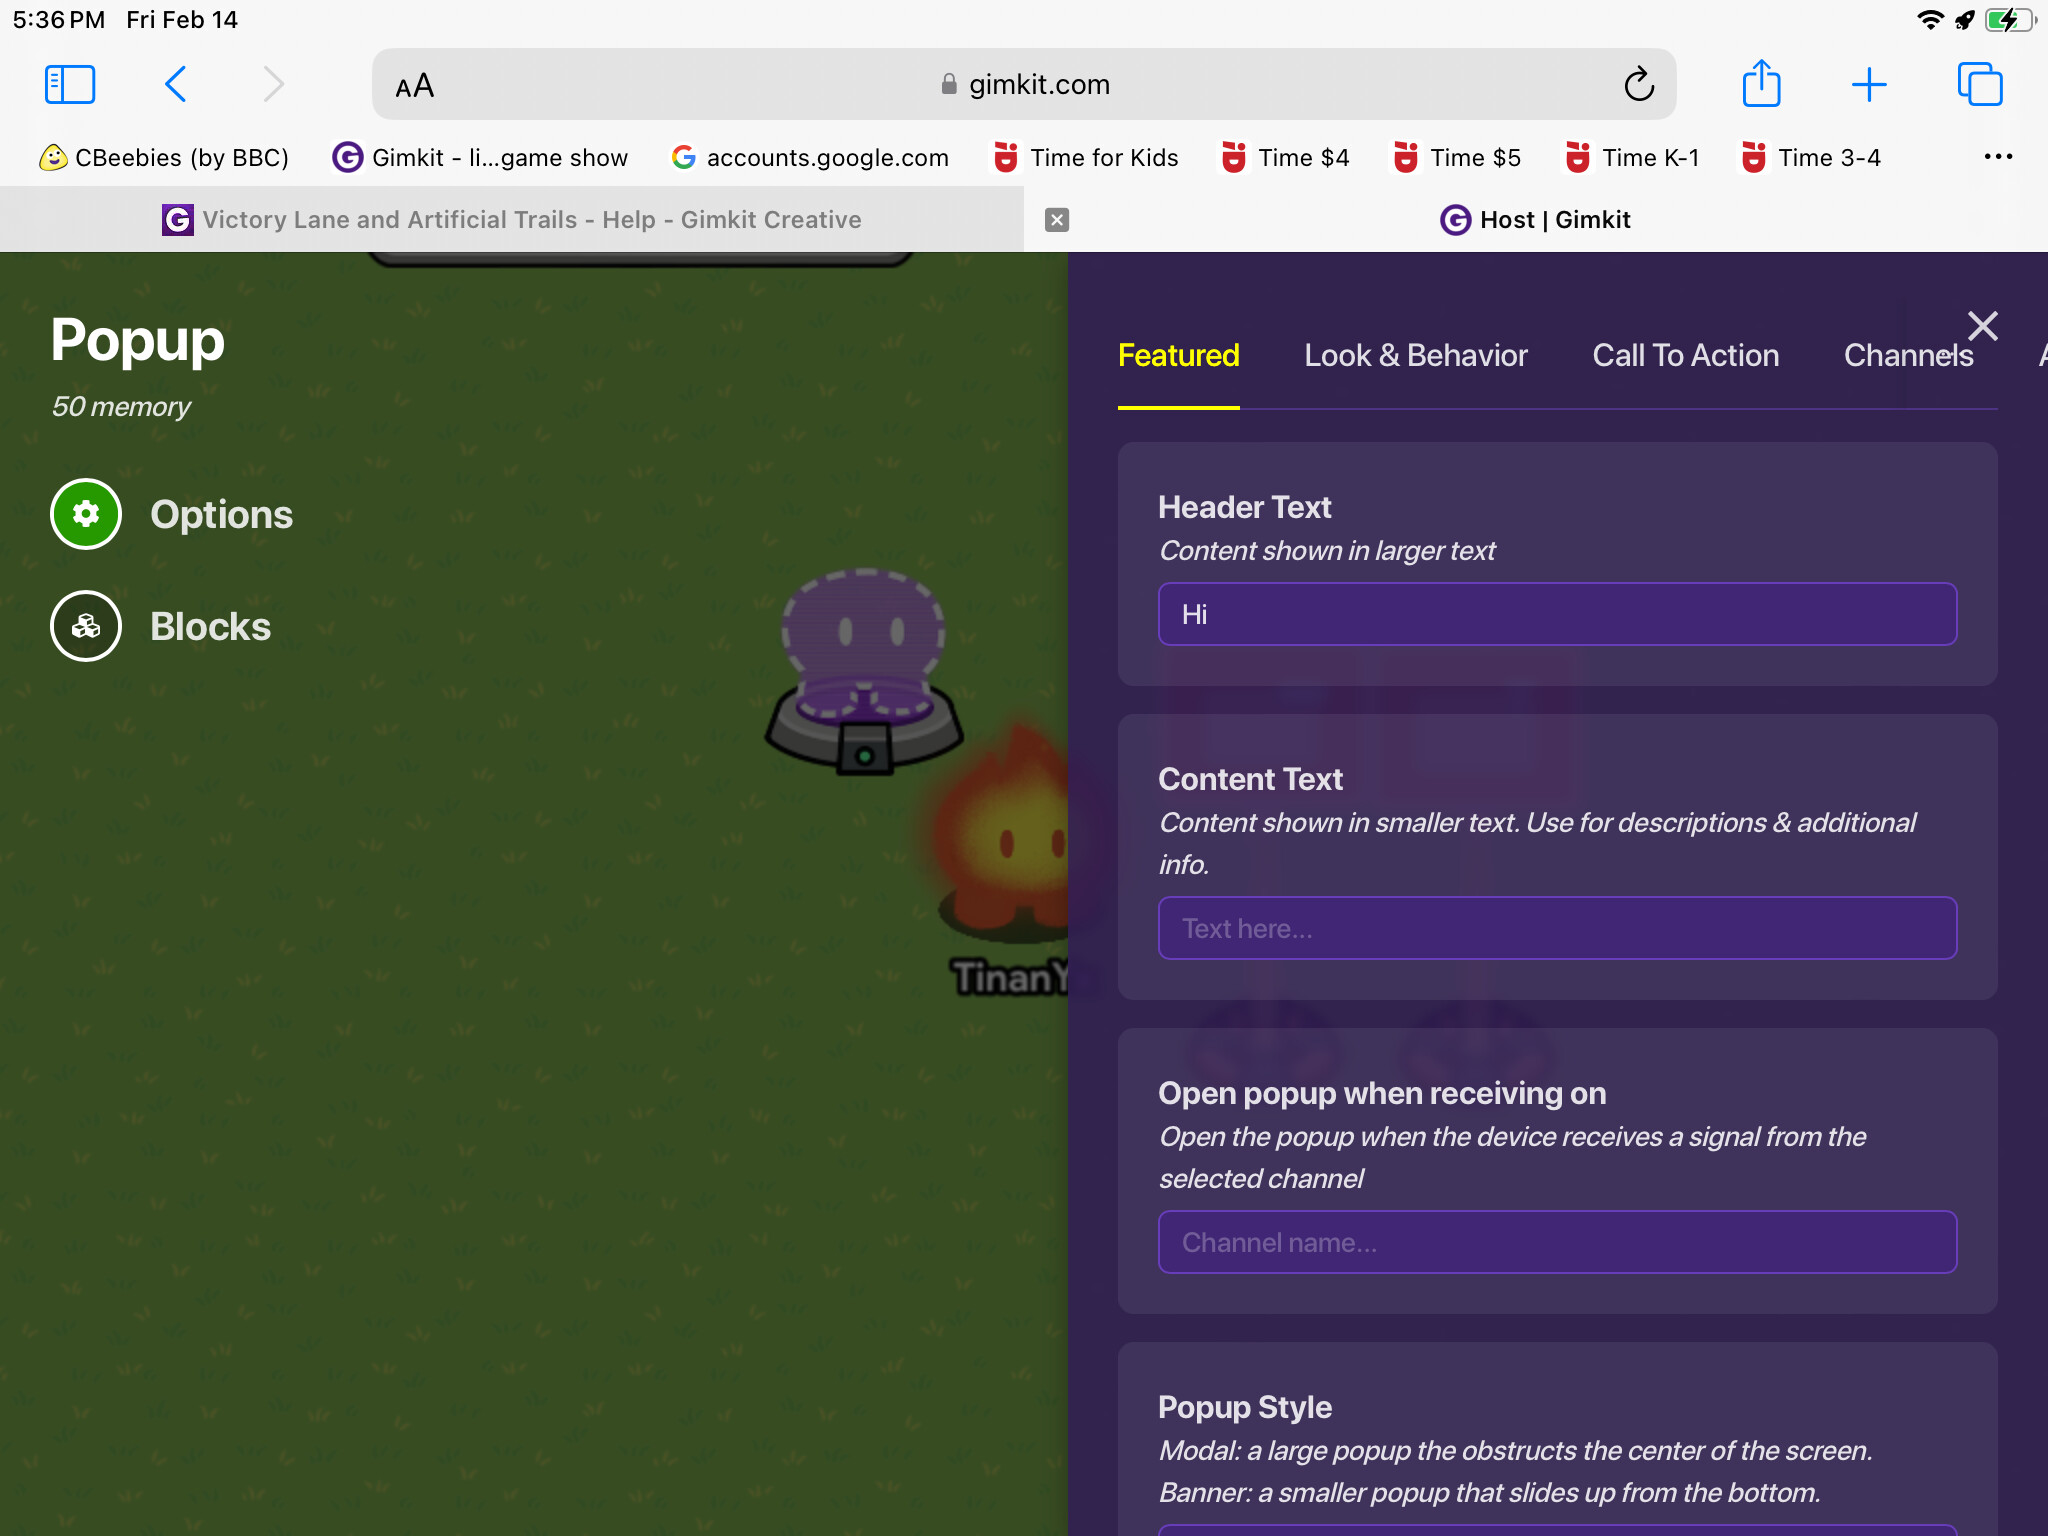
Task: Click the Channel name input field
Action: click(1557, 1242)
